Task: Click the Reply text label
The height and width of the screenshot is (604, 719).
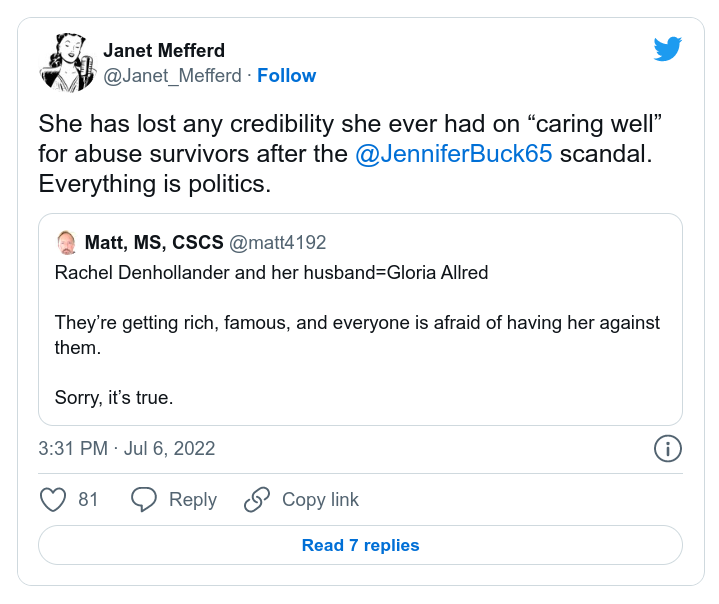Action: click(193, 499)
